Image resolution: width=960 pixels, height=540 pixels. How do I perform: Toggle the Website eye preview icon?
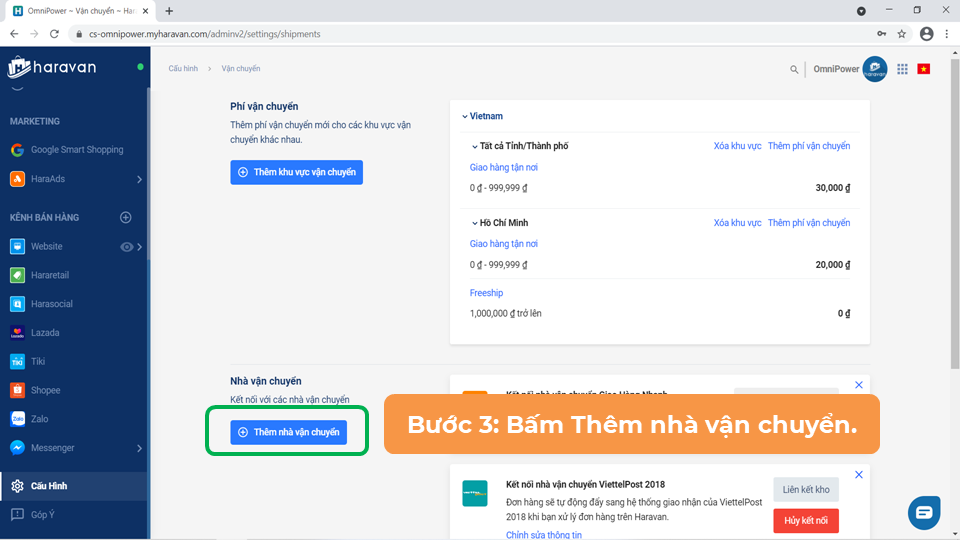pyautogui.click(x=126, y=247)
